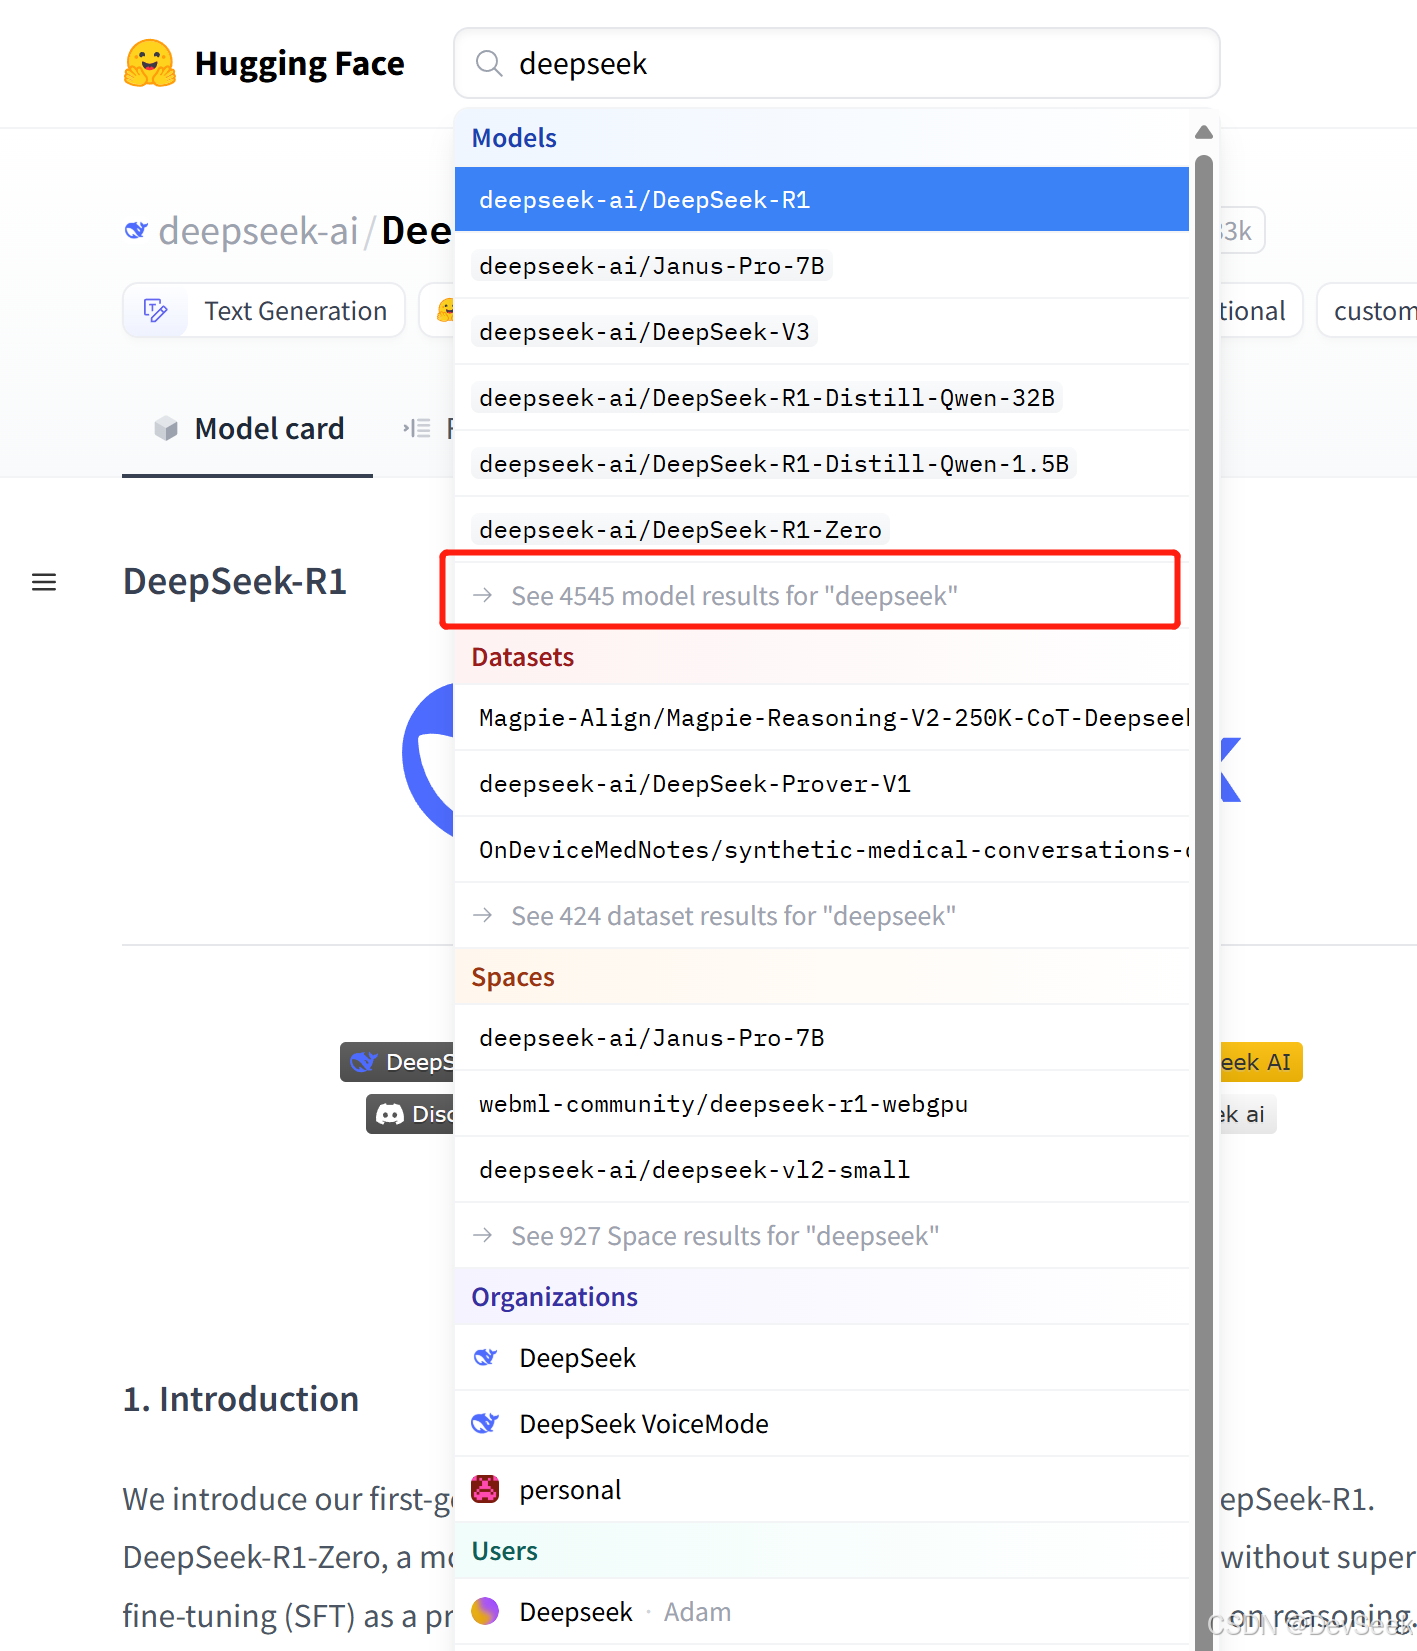Click the 1. Introduction heading

[x=241, y=1399]
